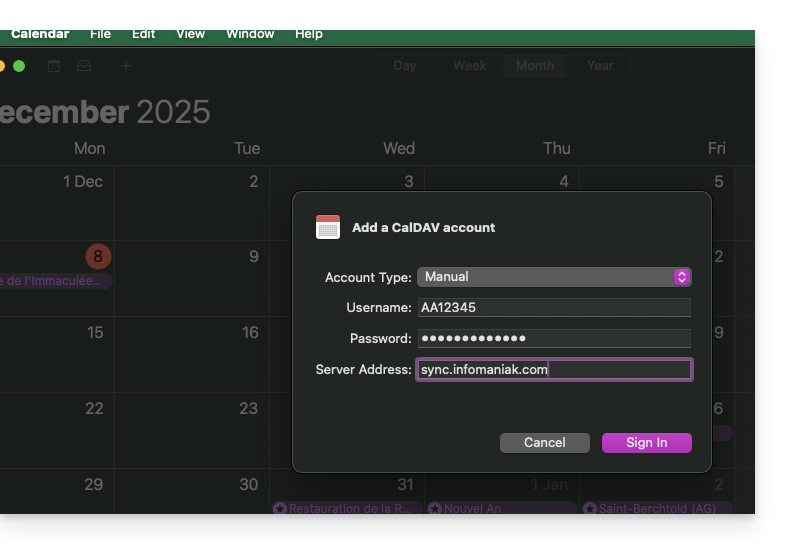The width and height of the screenshot is (785, 544).
Task: Open the invitations inbox icon
Action: tap(84, 66)
